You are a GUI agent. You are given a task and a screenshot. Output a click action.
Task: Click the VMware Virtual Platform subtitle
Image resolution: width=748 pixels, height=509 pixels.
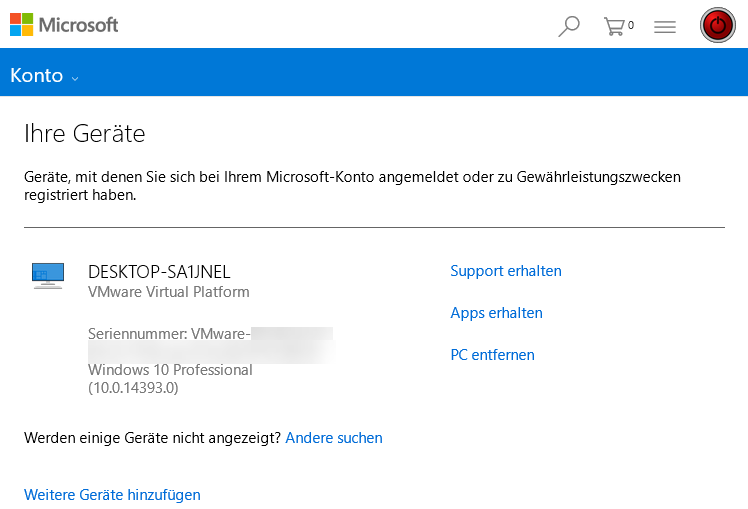click(x=169, y=292)
